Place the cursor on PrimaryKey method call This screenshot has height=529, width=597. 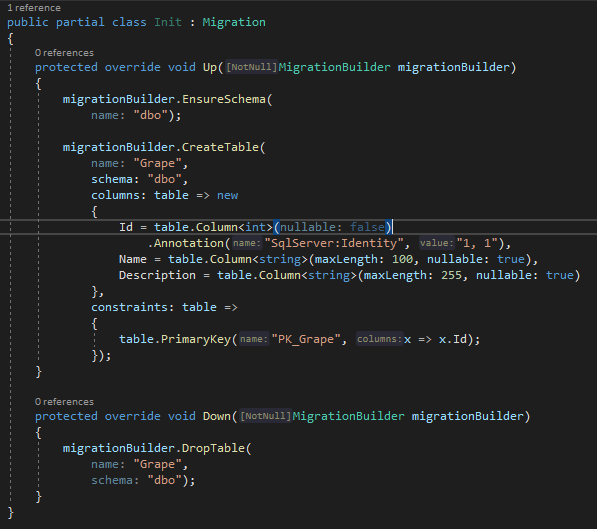tap(196, 339)
